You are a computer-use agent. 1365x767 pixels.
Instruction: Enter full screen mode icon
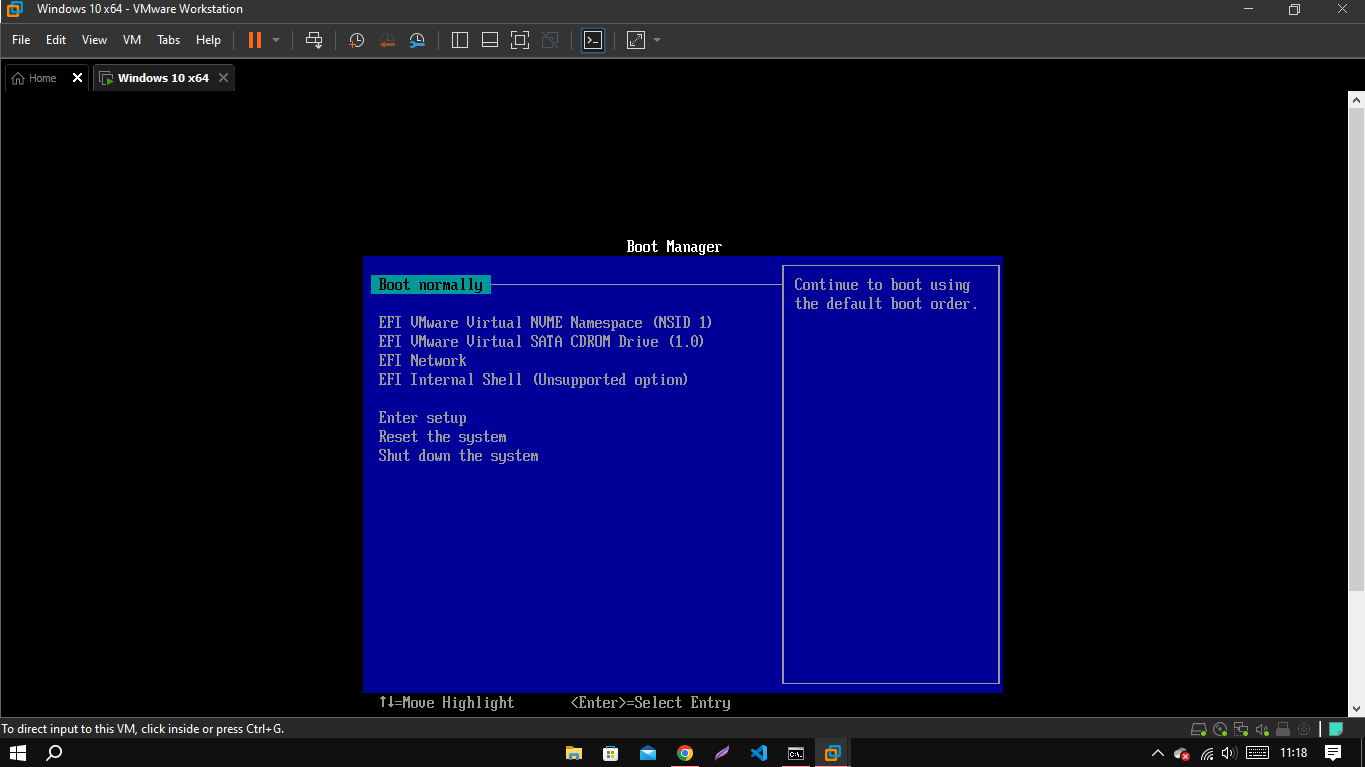click(519, 40)
